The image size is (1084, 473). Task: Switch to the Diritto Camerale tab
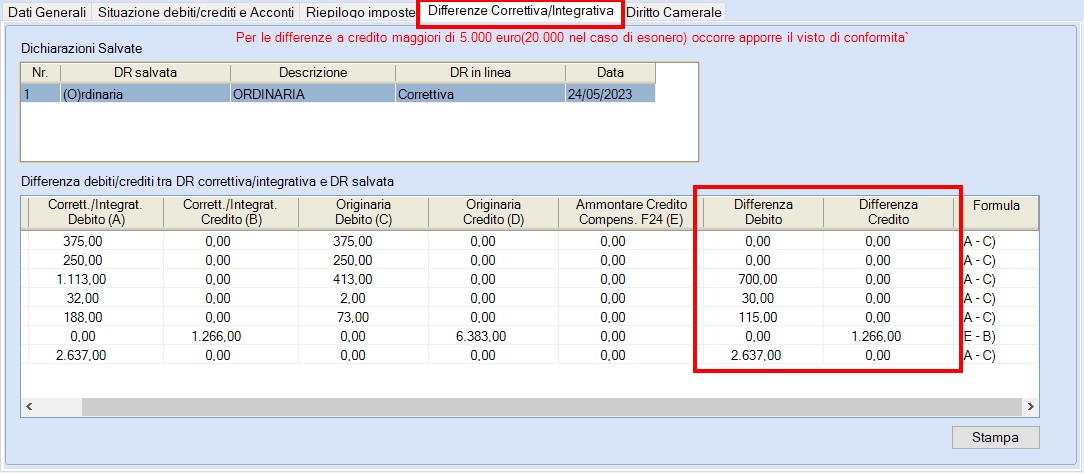pos(674,12)
